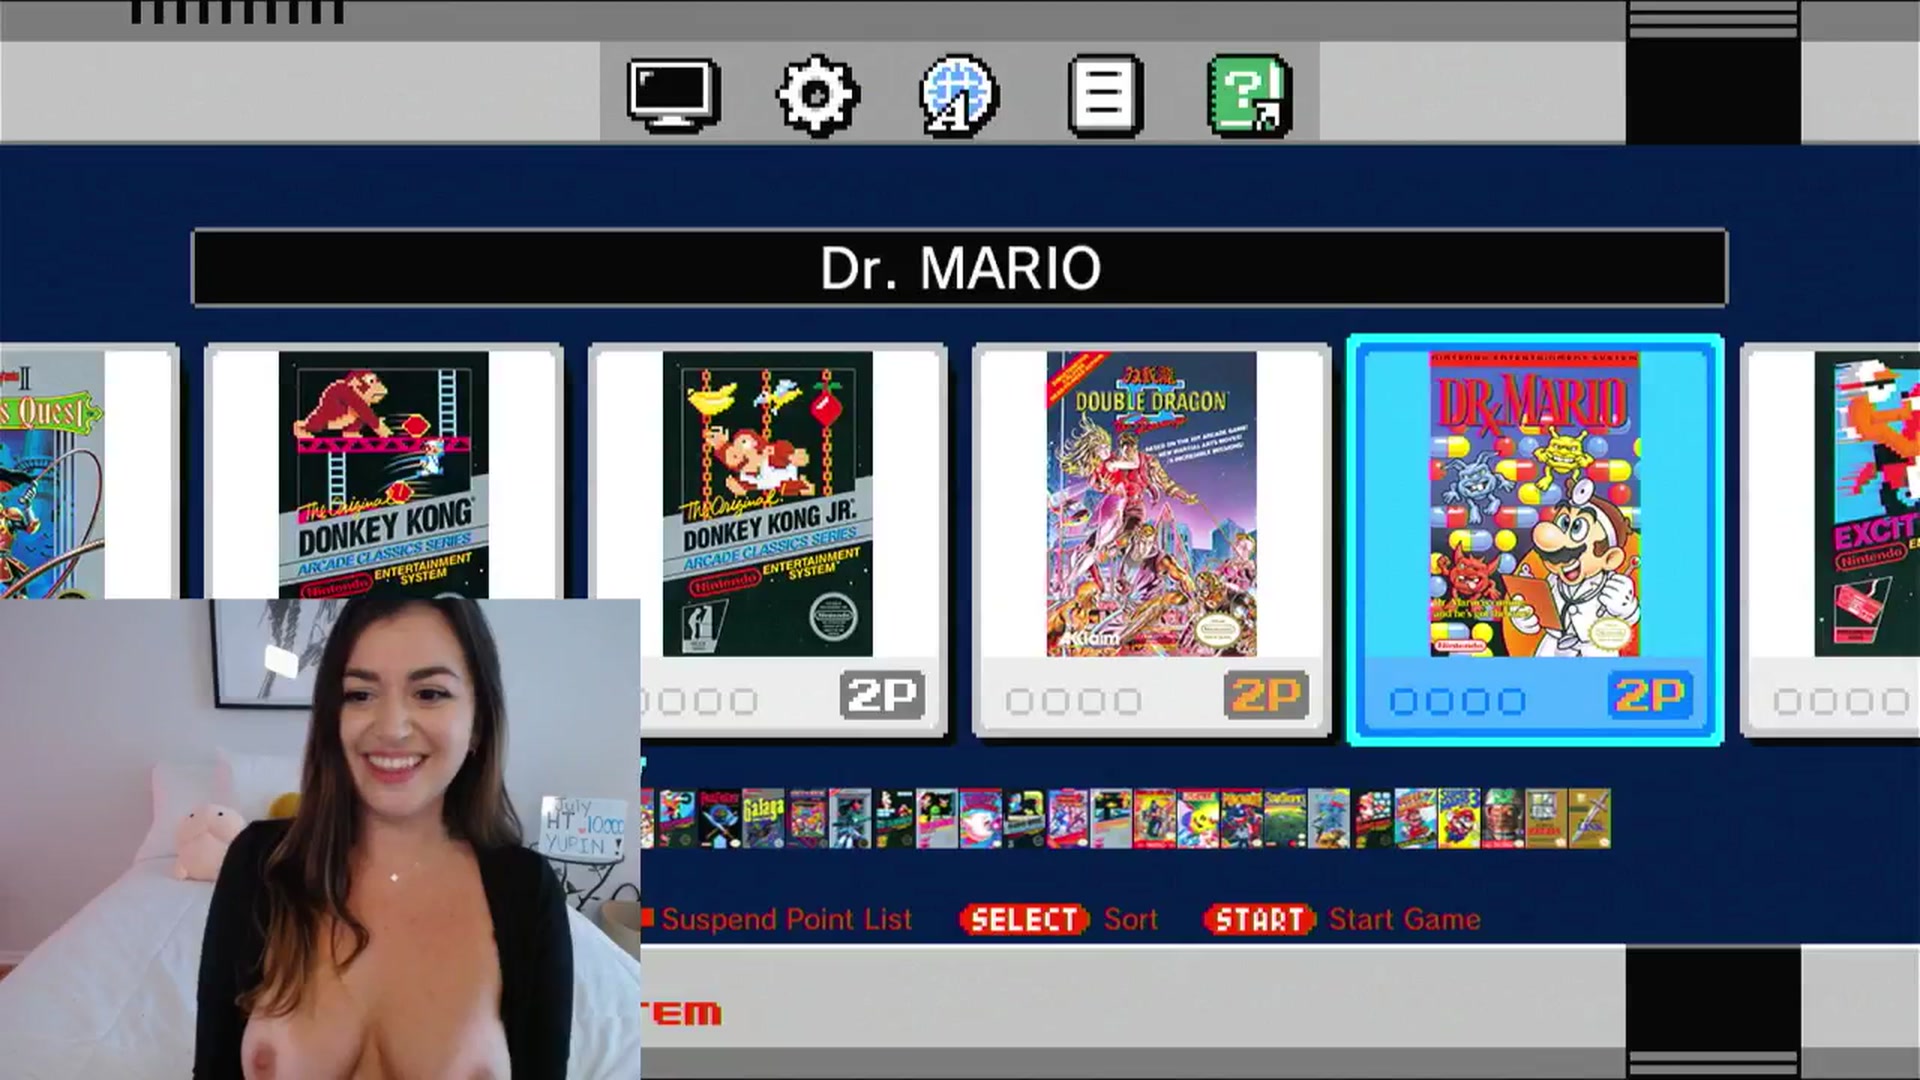Jump to Ice Climber in the thumbnail strip
The height and width of the screenshot is (1080, 1920).
896,819
